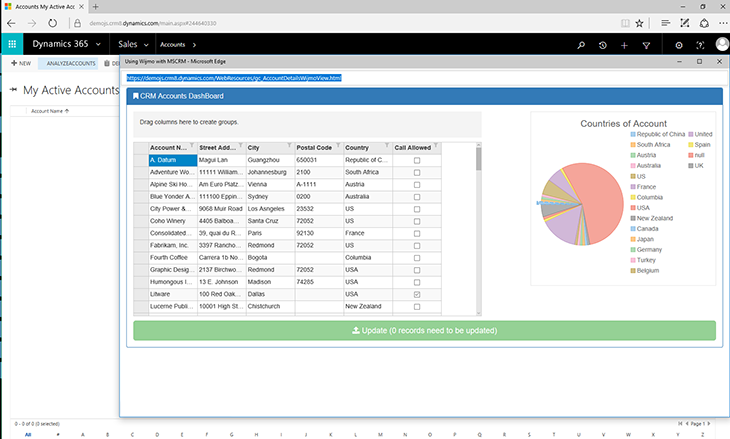The width and height of the screenshot is (730, 439).
Task: Filter accounts by letter A
Action: [83, 434]
